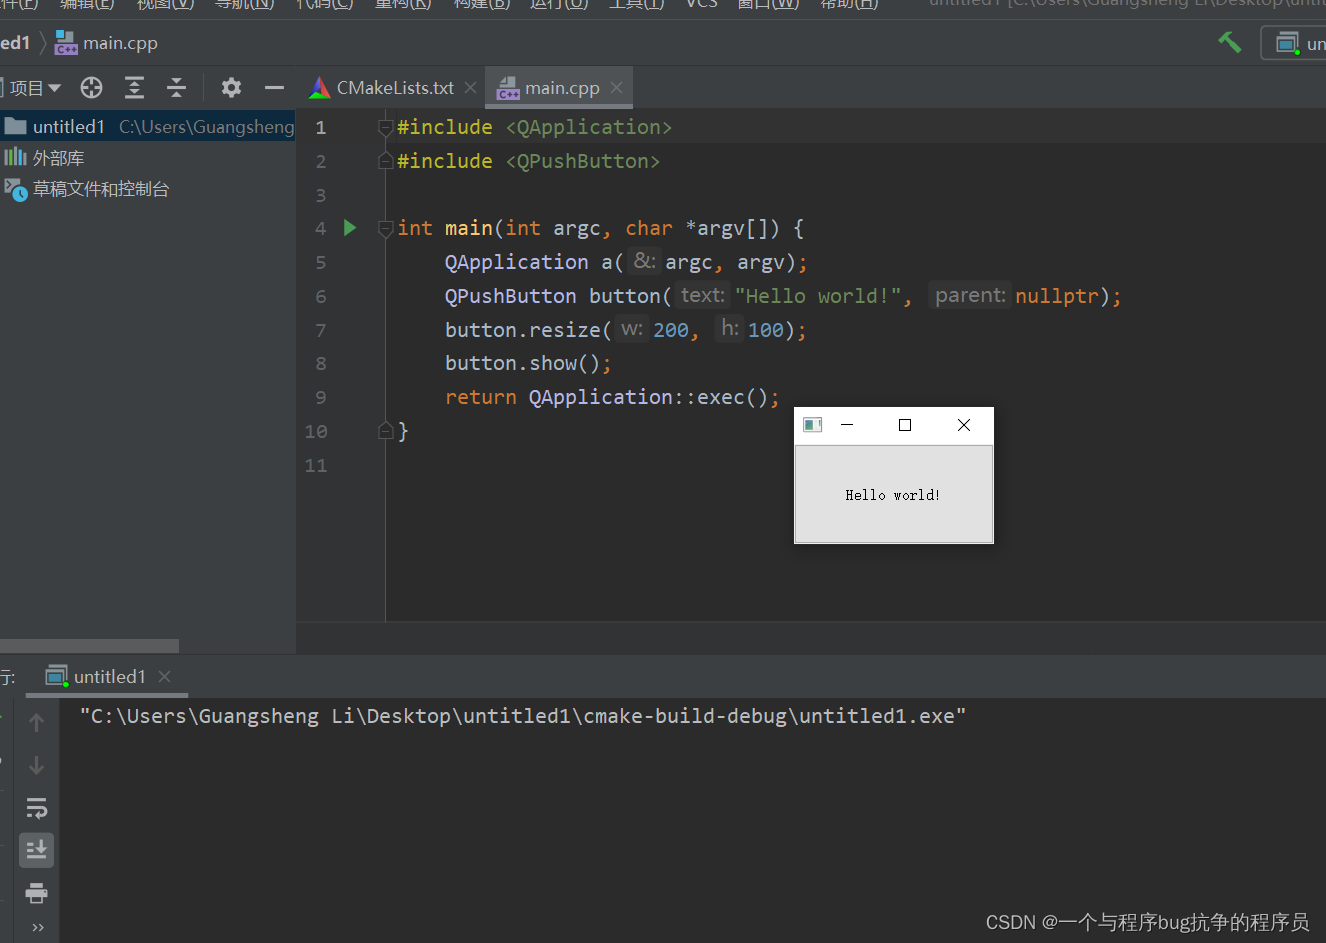Click the select-opened-file crosshair icon

(91, 87)
